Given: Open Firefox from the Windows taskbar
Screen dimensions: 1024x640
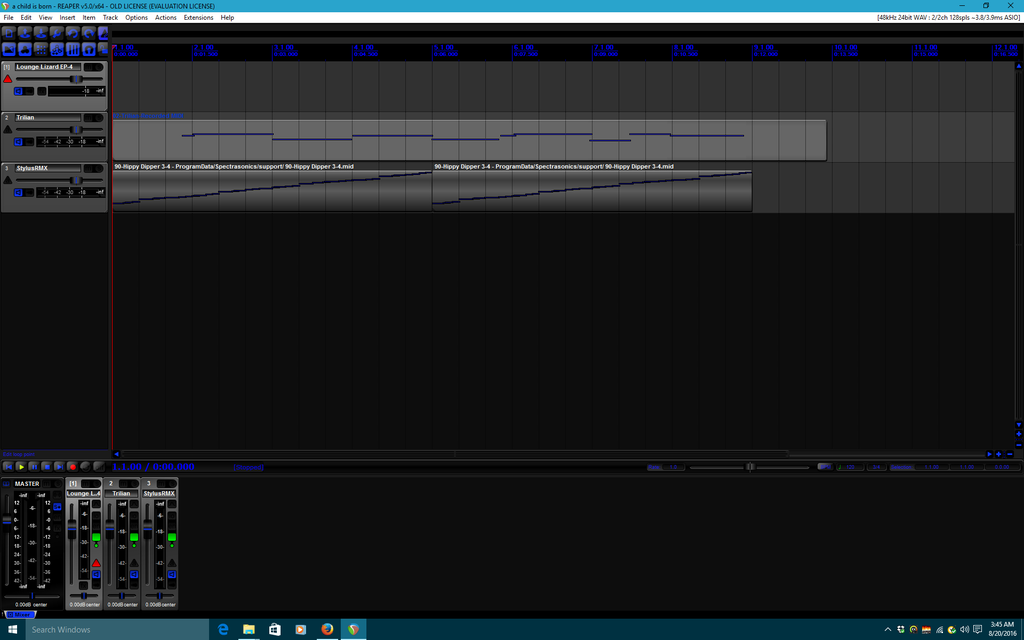Looking at the screenshot, I should point(327,629).
